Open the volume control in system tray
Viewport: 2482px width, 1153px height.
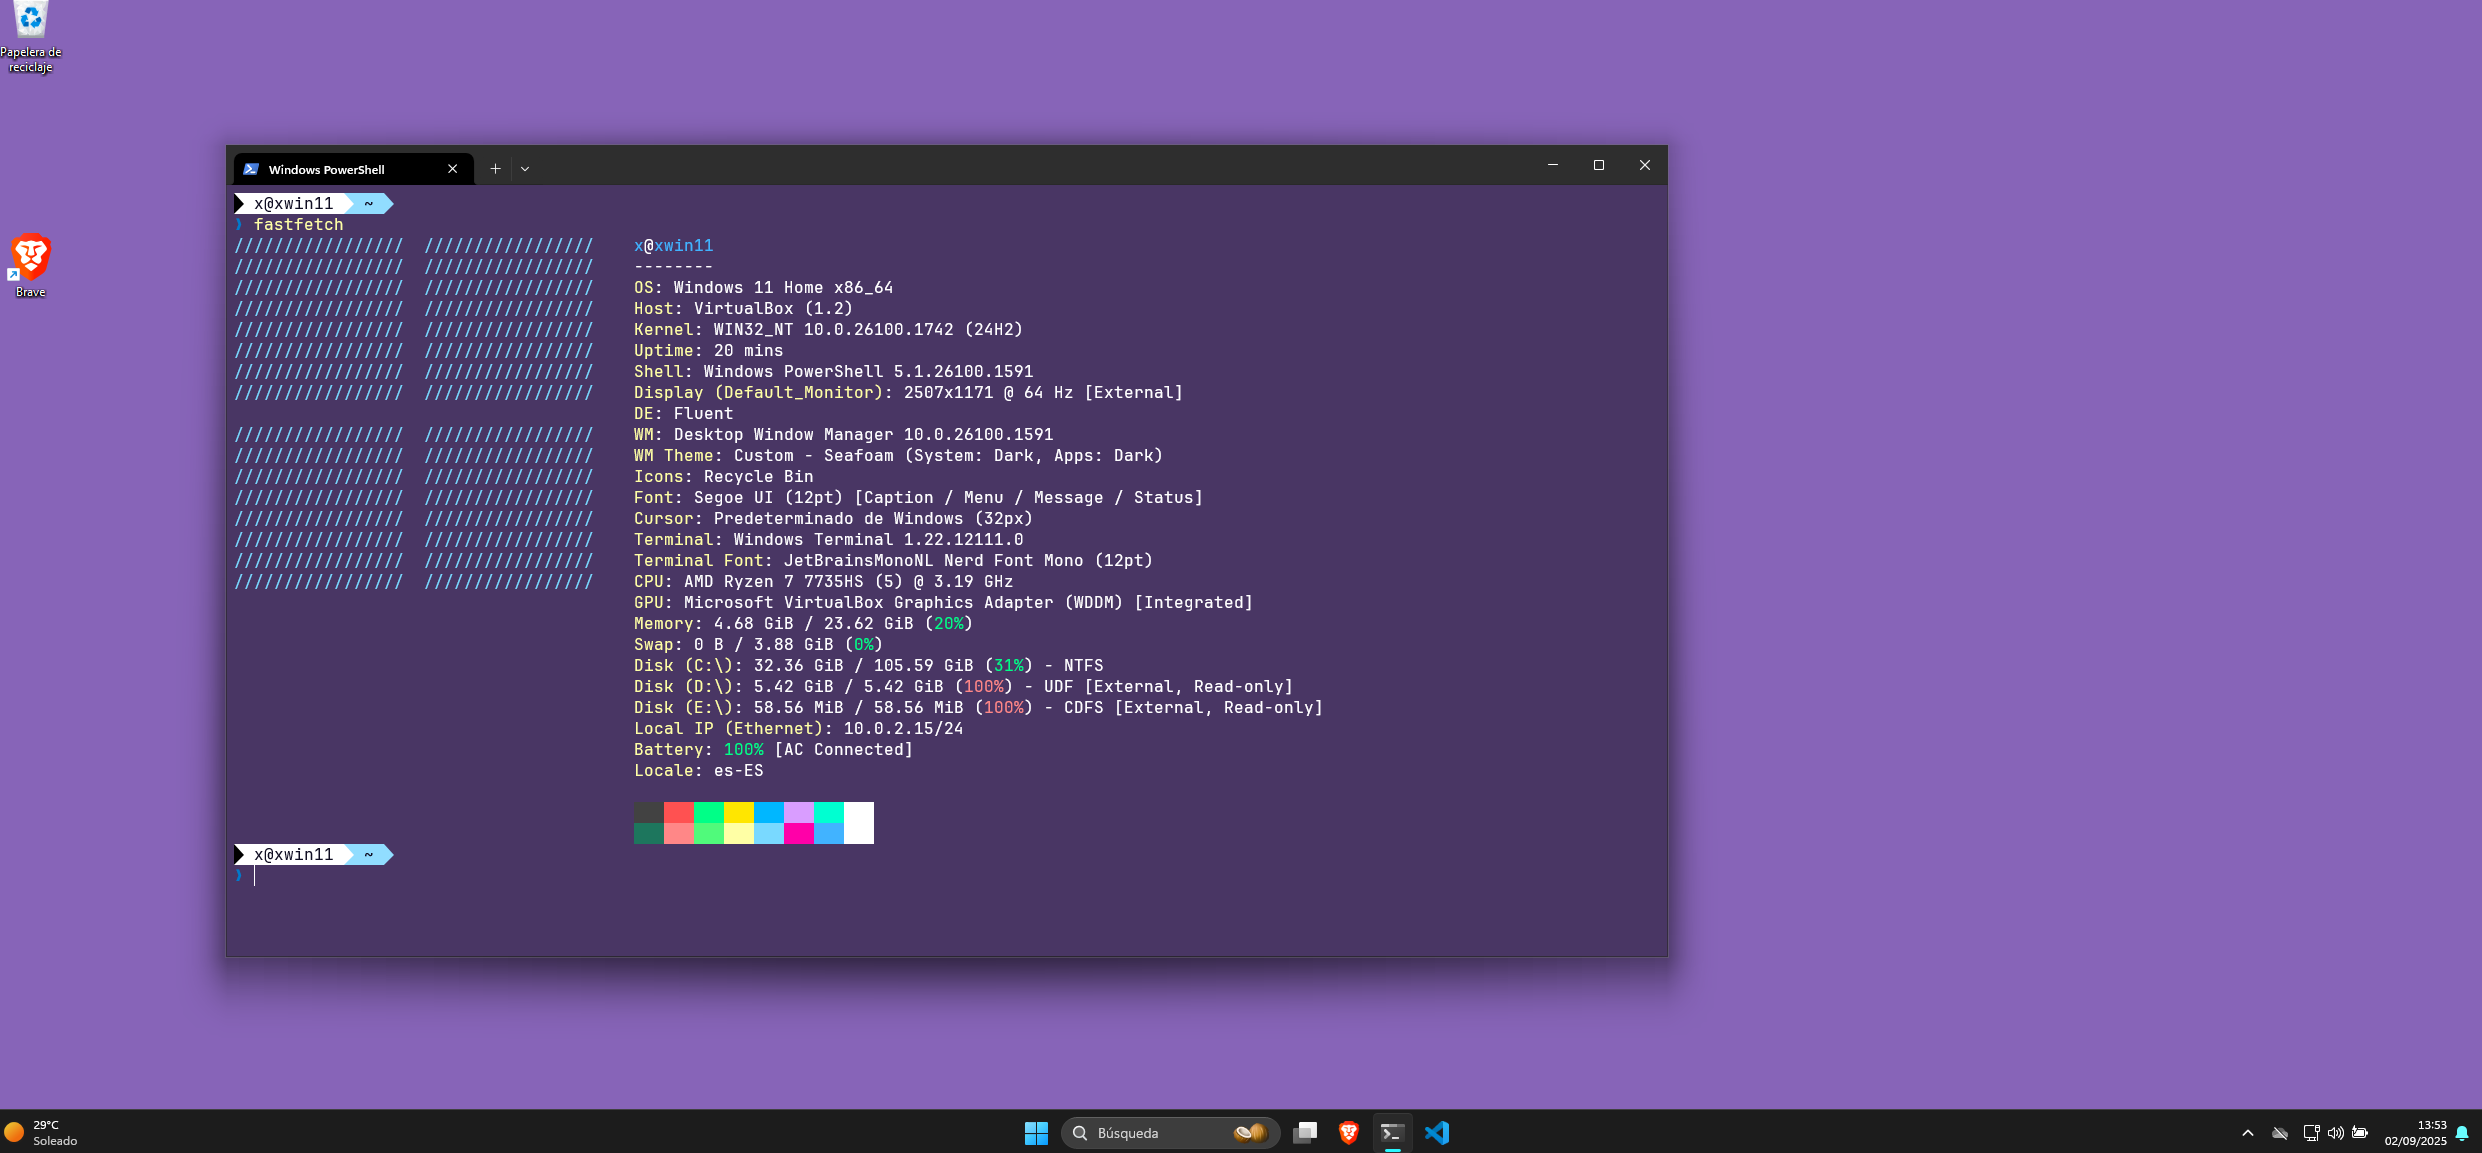pos(2336,1133)
